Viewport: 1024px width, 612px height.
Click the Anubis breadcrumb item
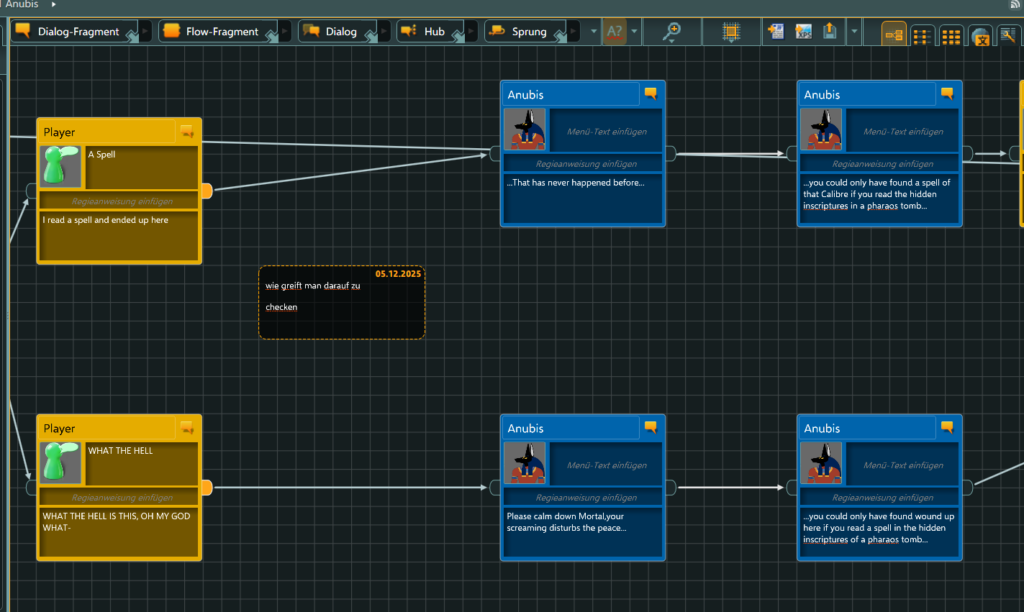pyautogui.click(x=22, y=4)
